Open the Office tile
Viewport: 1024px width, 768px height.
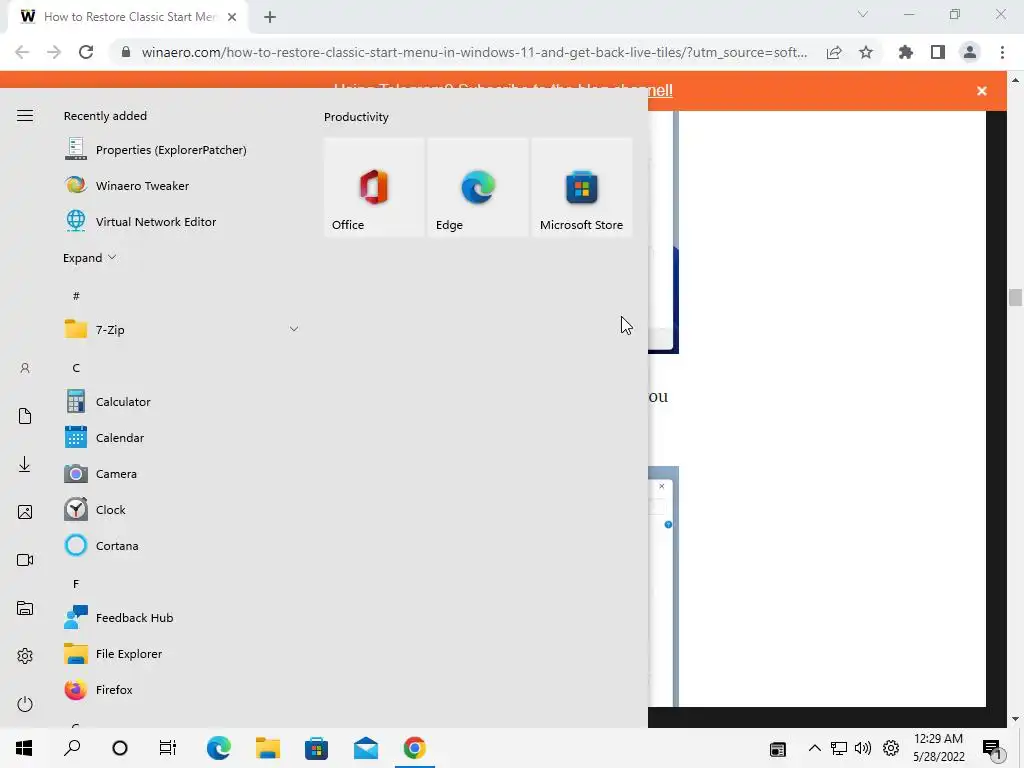click(x=374, y=187)
